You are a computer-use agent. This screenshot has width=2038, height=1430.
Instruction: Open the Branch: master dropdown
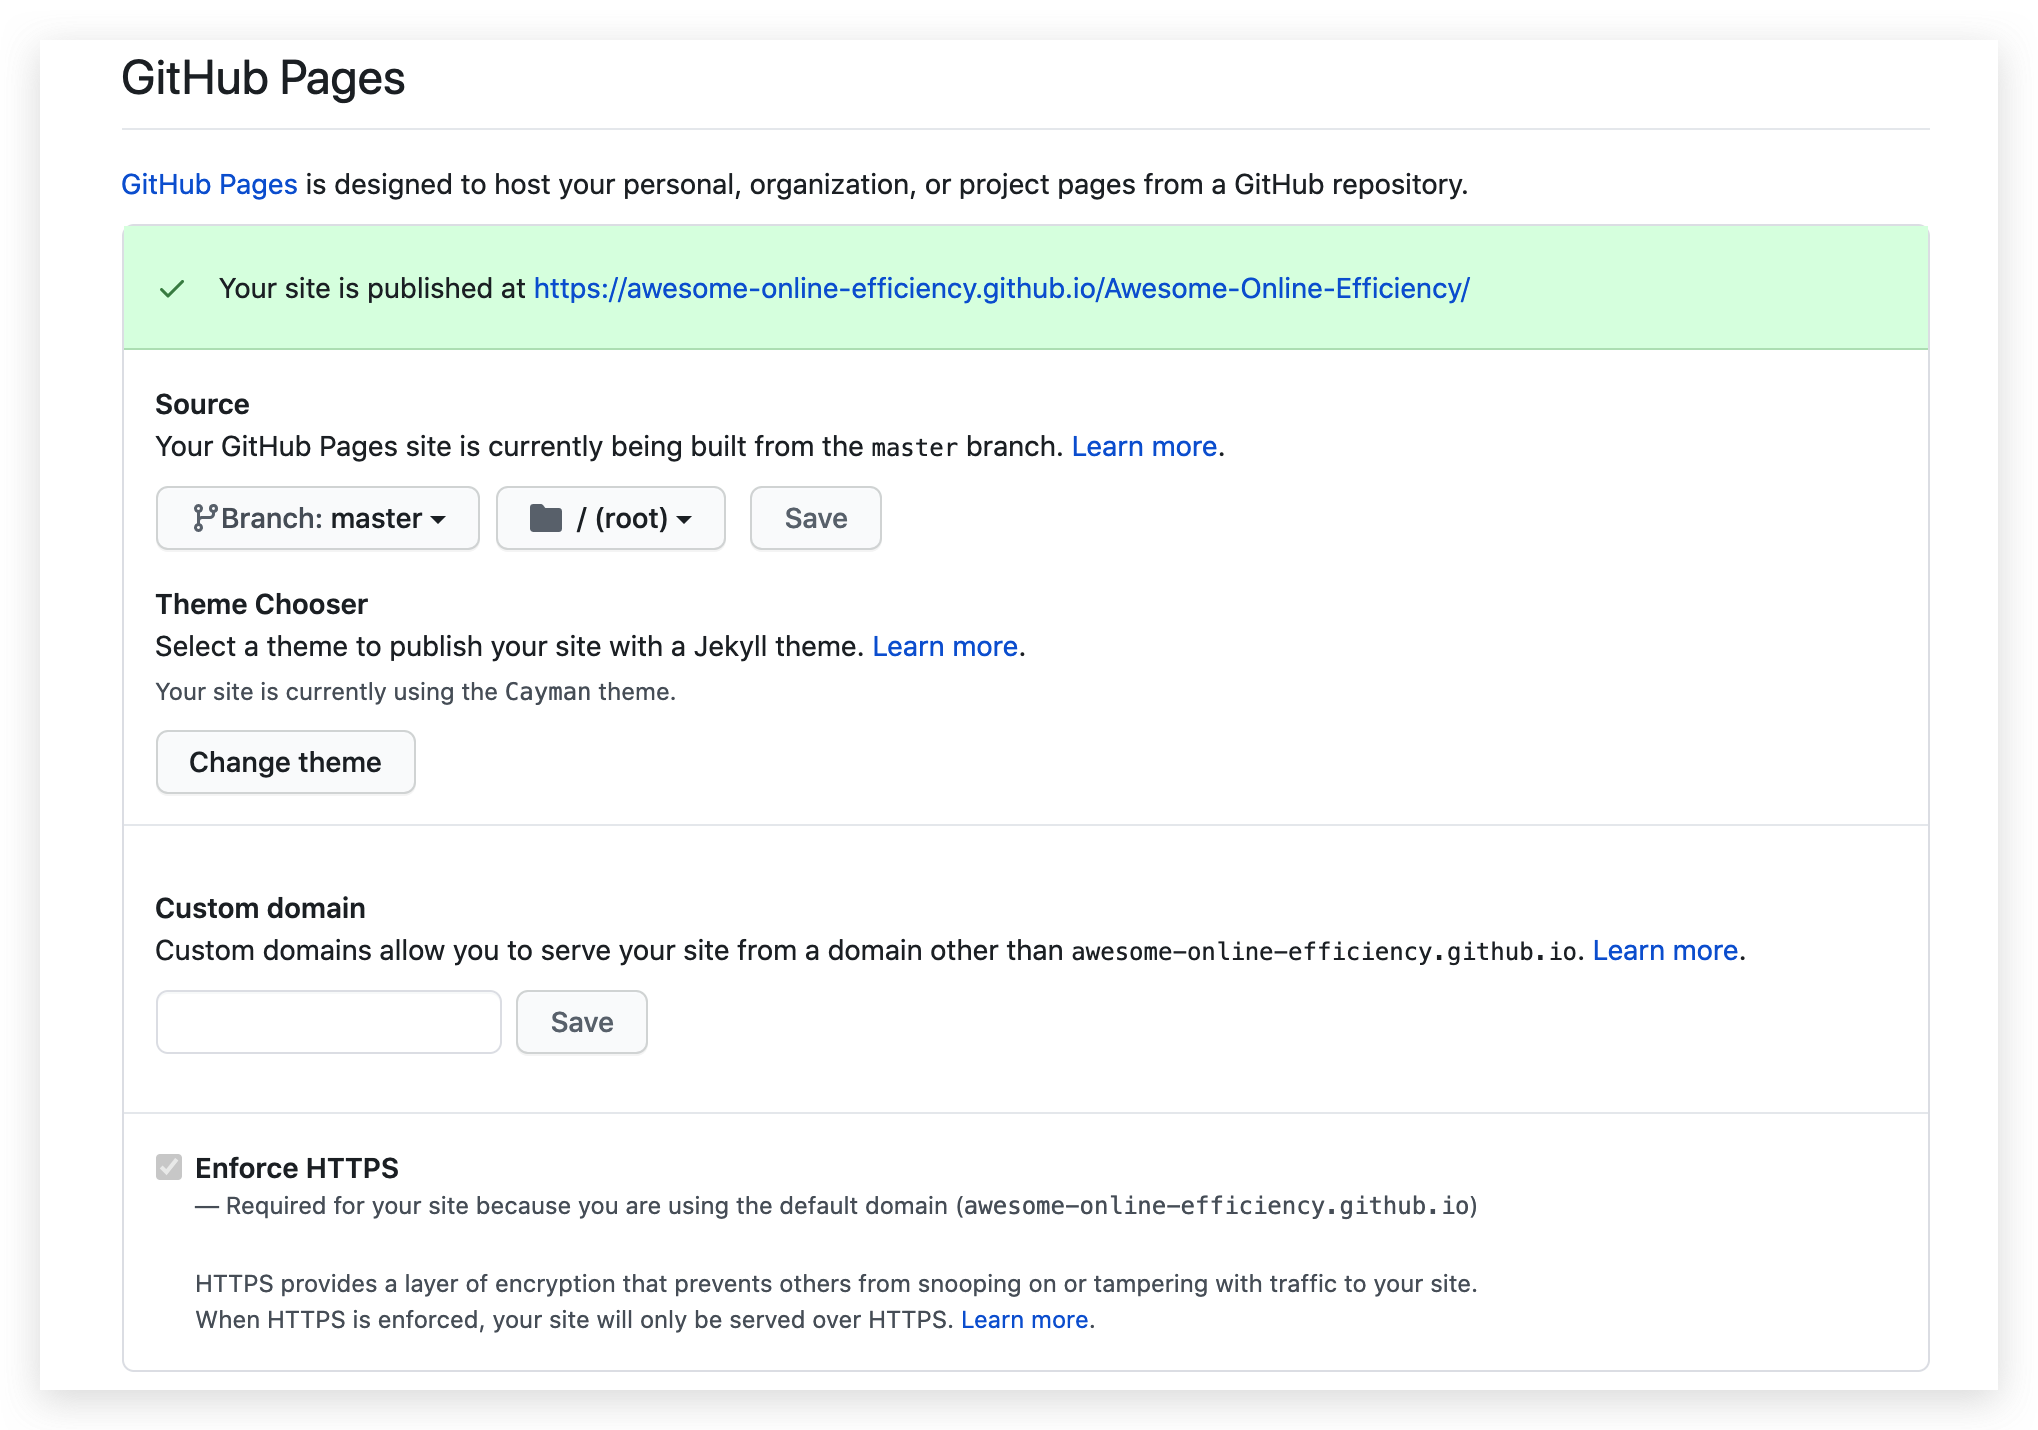[318, 518]
